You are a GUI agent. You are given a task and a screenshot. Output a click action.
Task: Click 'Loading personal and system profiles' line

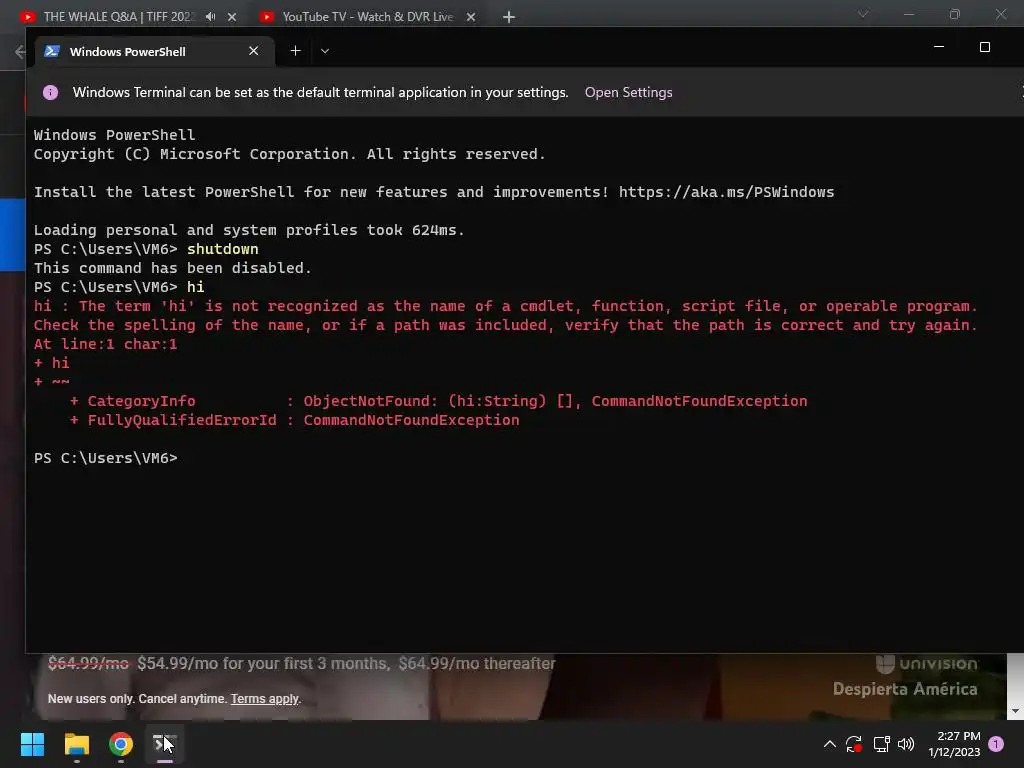249,230
